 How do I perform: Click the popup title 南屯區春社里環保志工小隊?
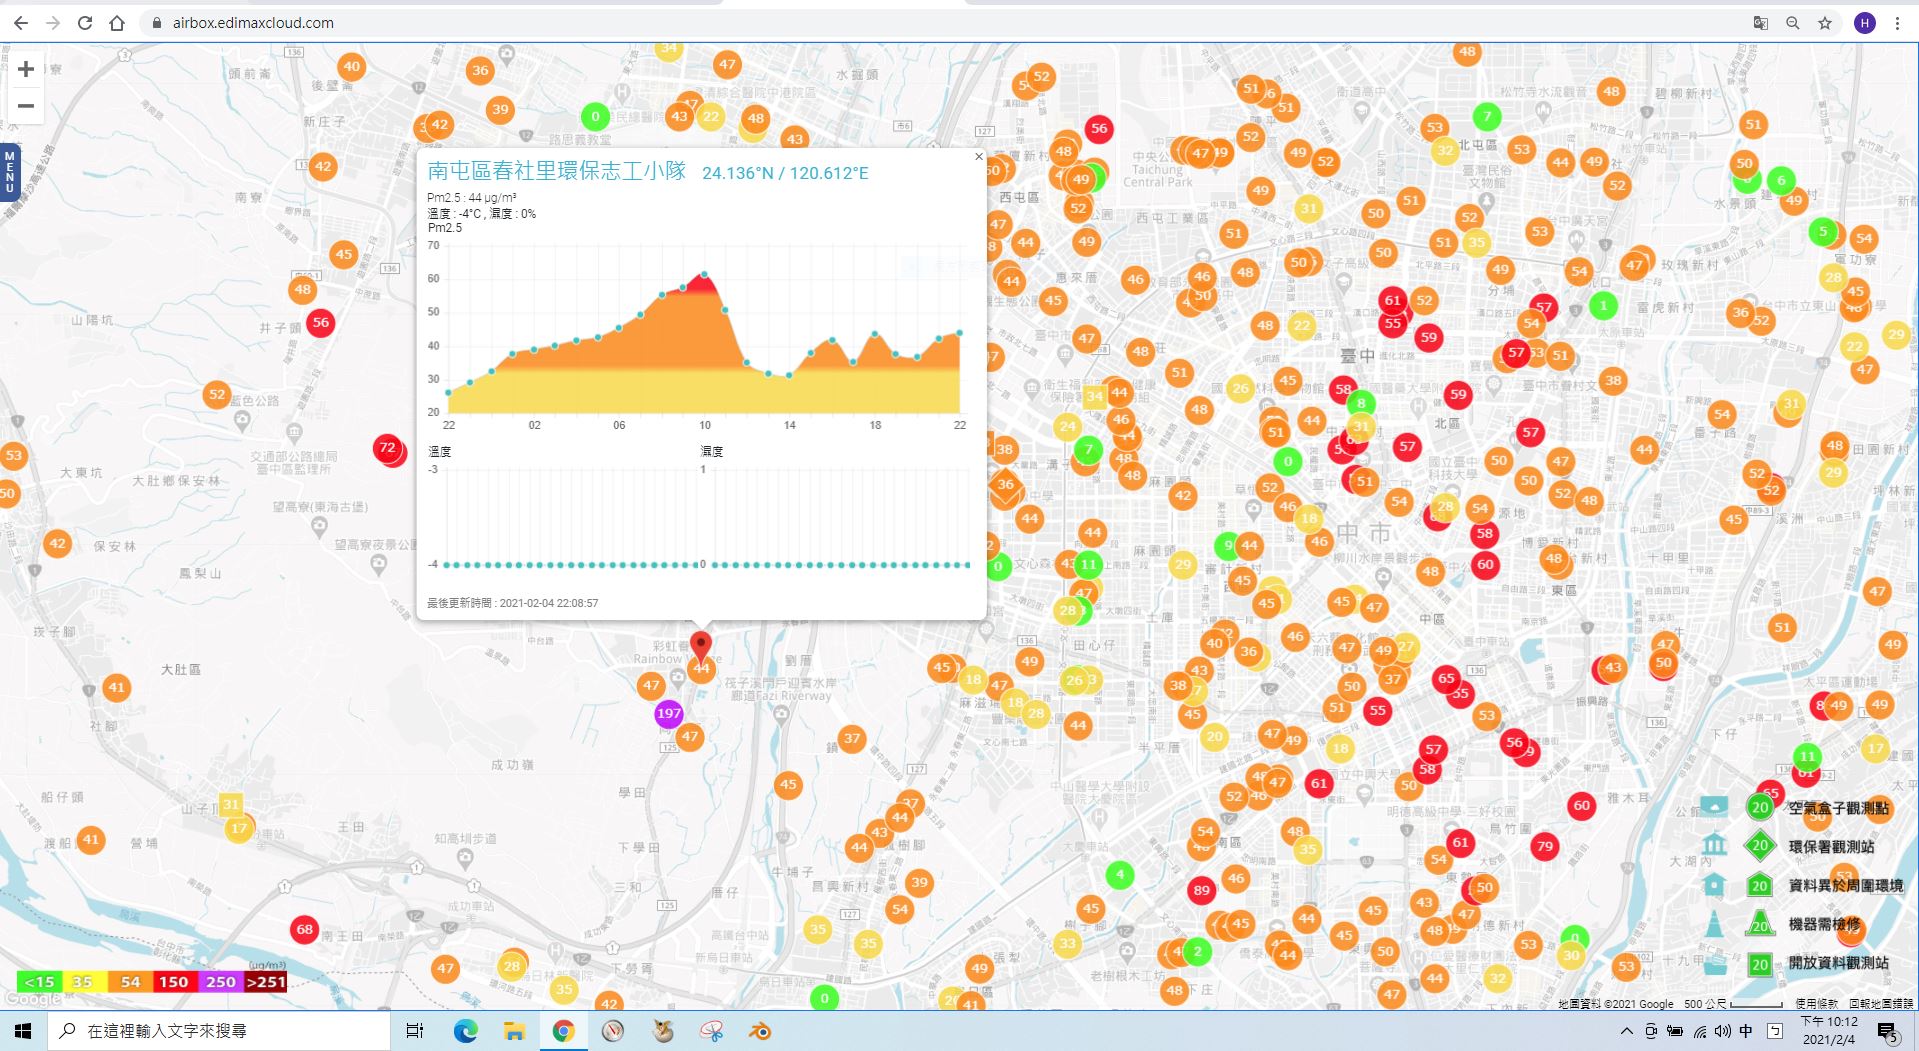click(x=557, y=170)
